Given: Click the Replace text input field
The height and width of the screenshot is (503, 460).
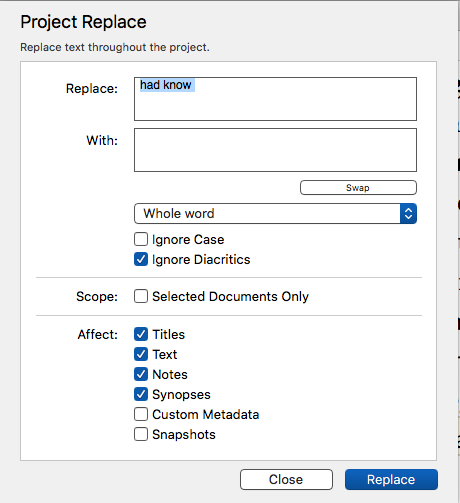Looking at the screenshot, I should pyautogui.click(x=275, y=99).
